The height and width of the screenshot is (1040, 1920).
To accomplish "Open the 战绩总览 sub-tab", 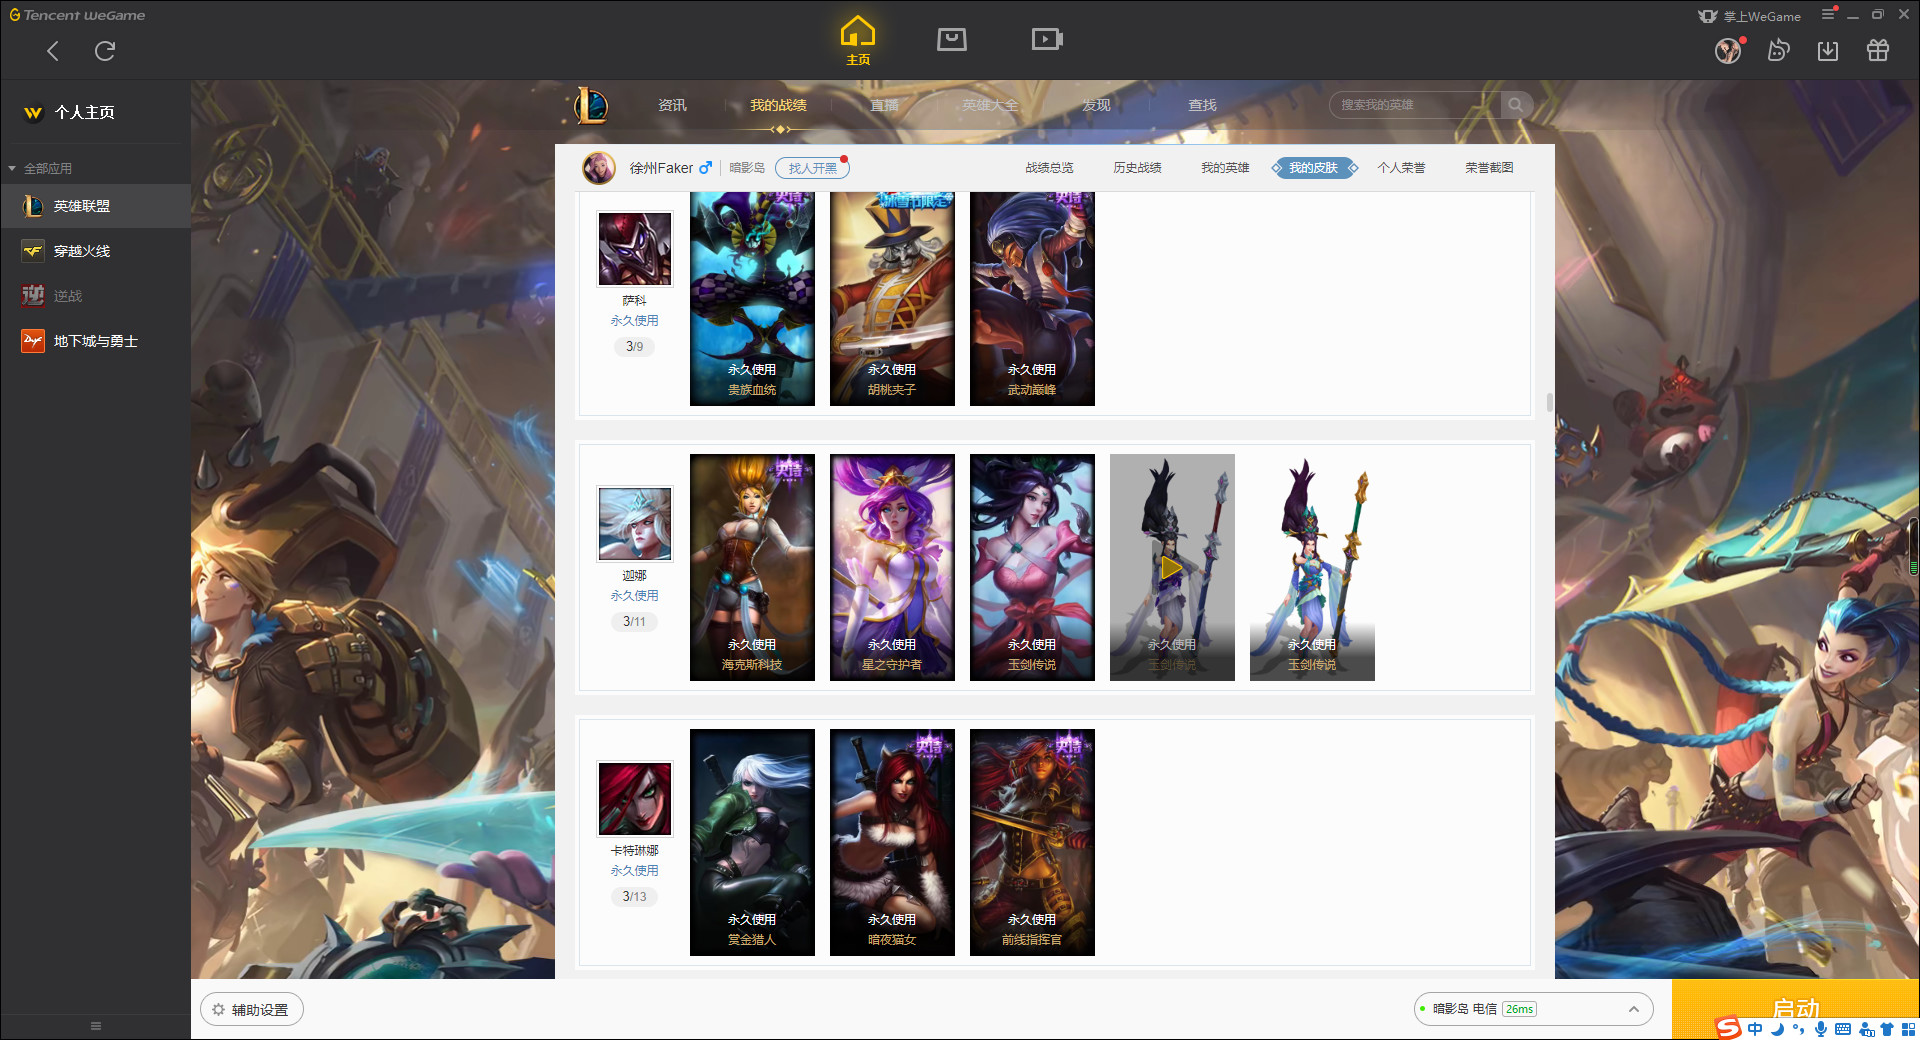I will (1049, 168).
